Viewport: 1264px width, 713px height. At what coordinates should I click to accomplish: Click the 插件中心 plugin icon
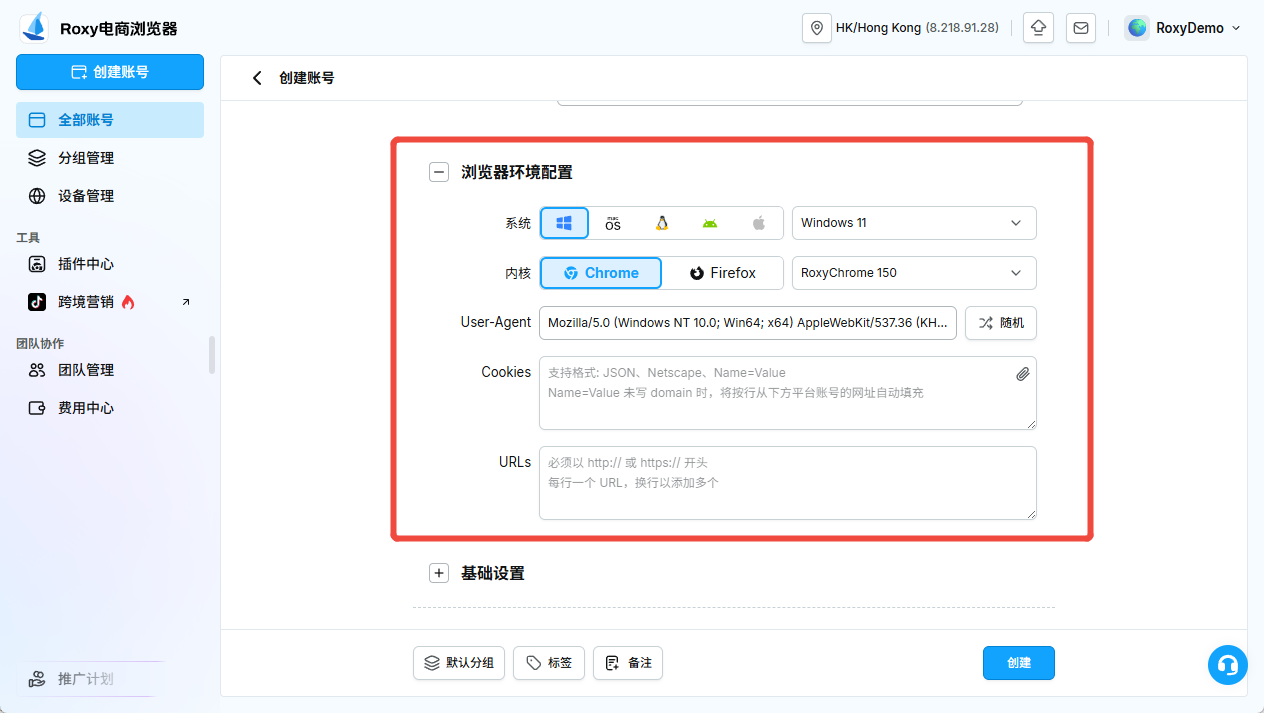(x=37, y=264)
